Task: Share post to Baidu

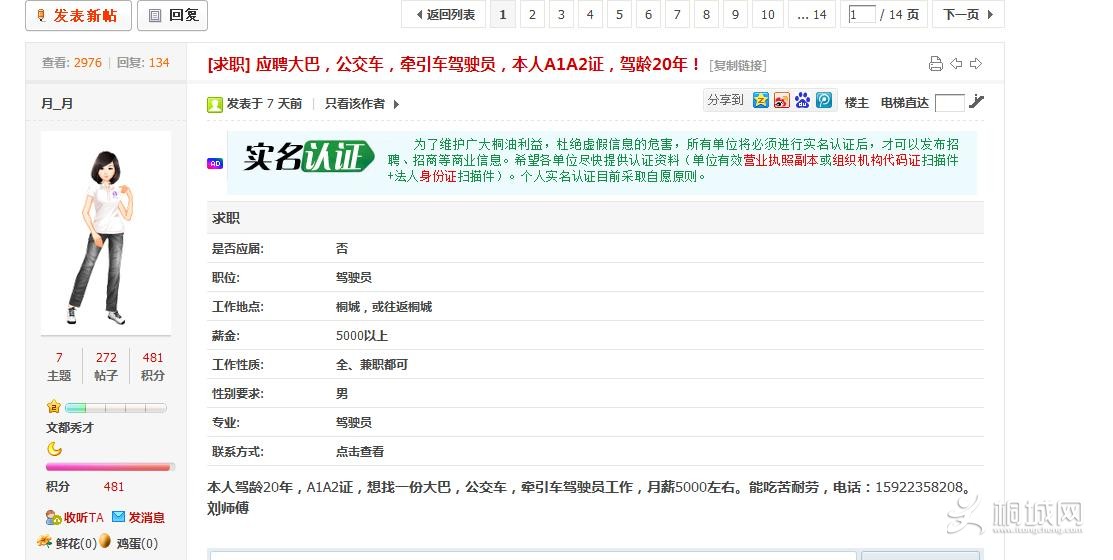Action: (x=803, y=101)
